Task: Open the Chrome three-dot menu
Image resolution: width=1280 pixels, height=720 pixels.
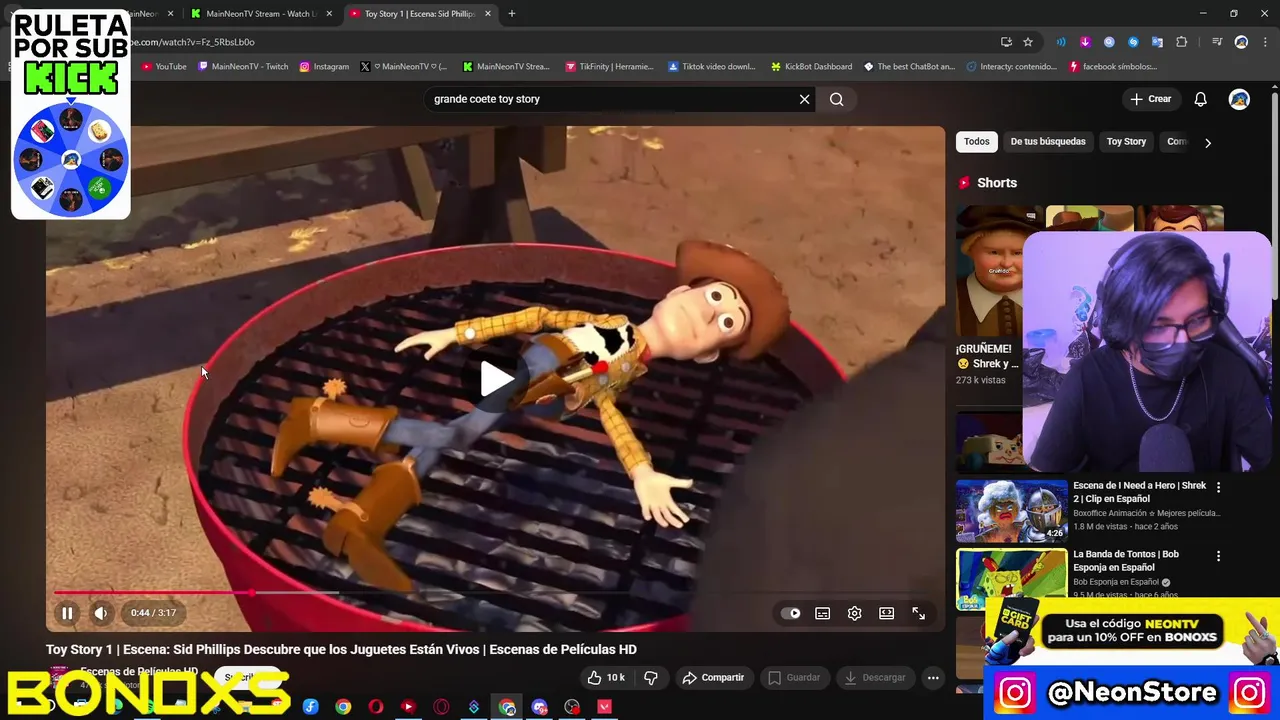Action: click(x=1263, y=42)
